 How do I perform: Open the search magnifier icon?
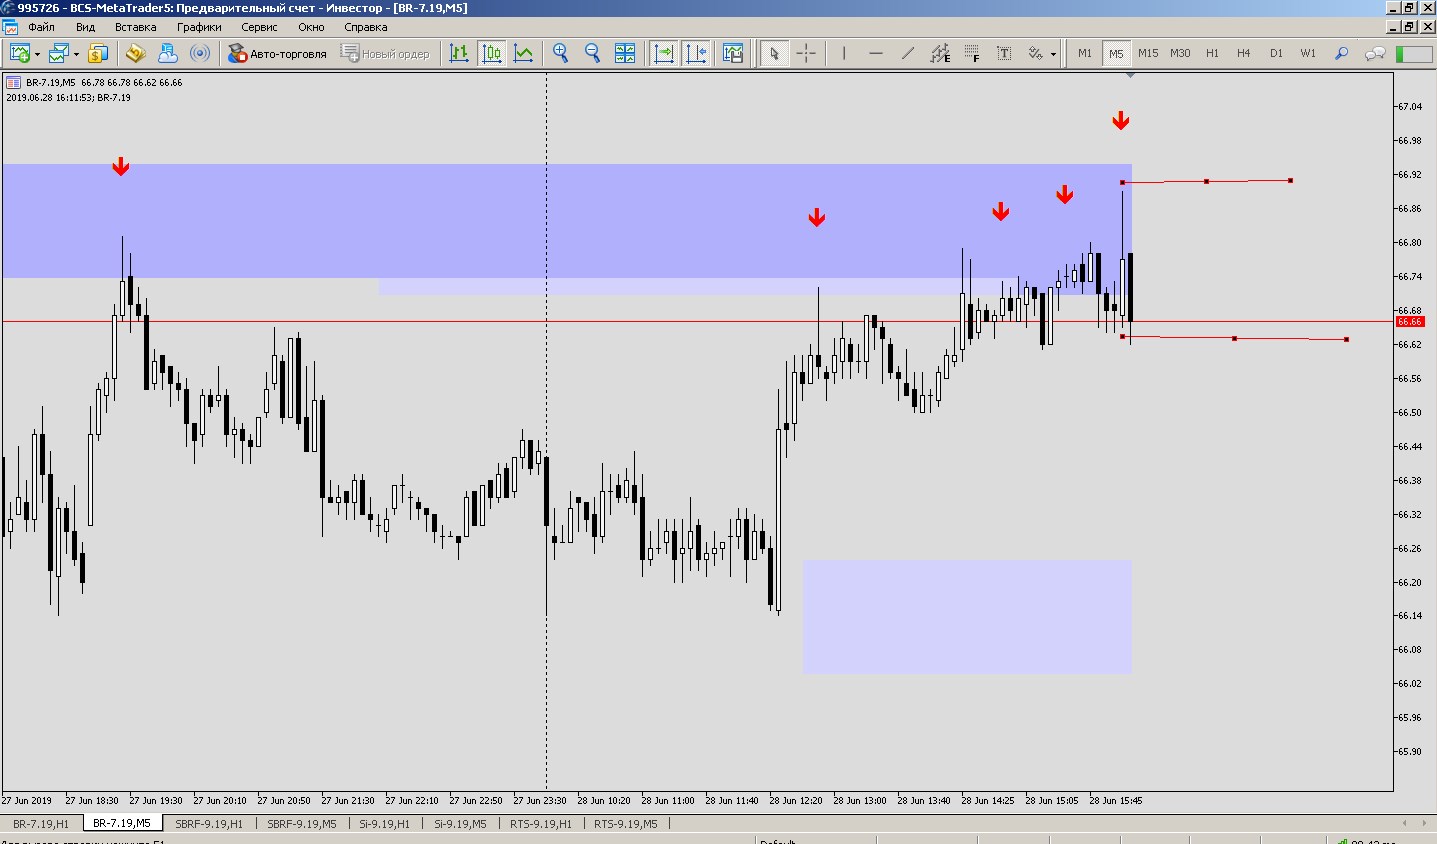(x=1342, y=53)
